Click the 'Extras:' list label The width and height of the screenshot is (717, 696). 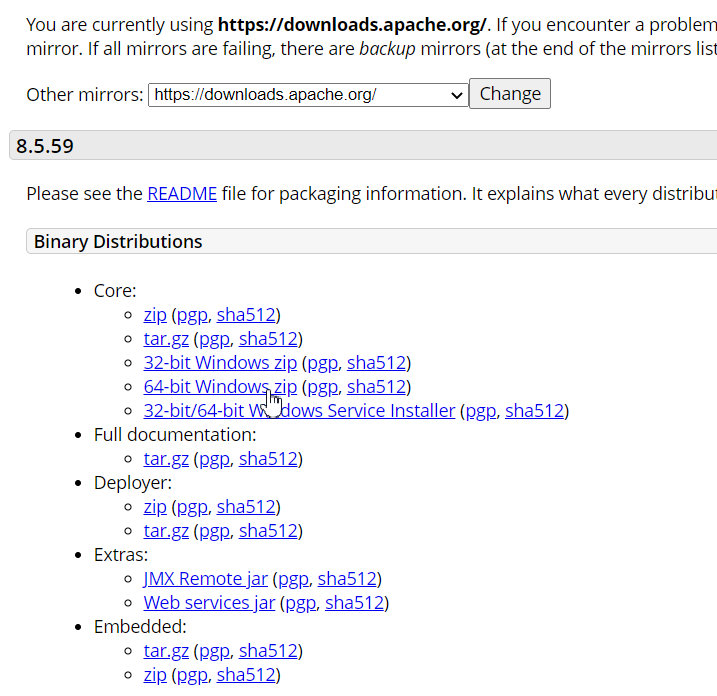121,555
